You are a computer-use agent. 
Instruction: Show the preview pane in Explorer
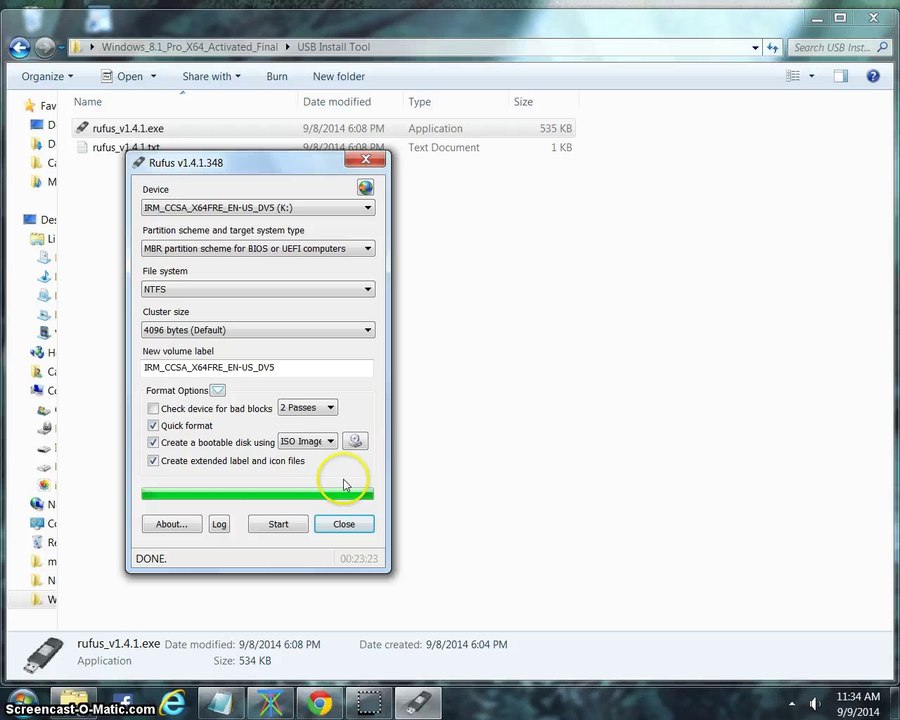[x=841, y=76]
